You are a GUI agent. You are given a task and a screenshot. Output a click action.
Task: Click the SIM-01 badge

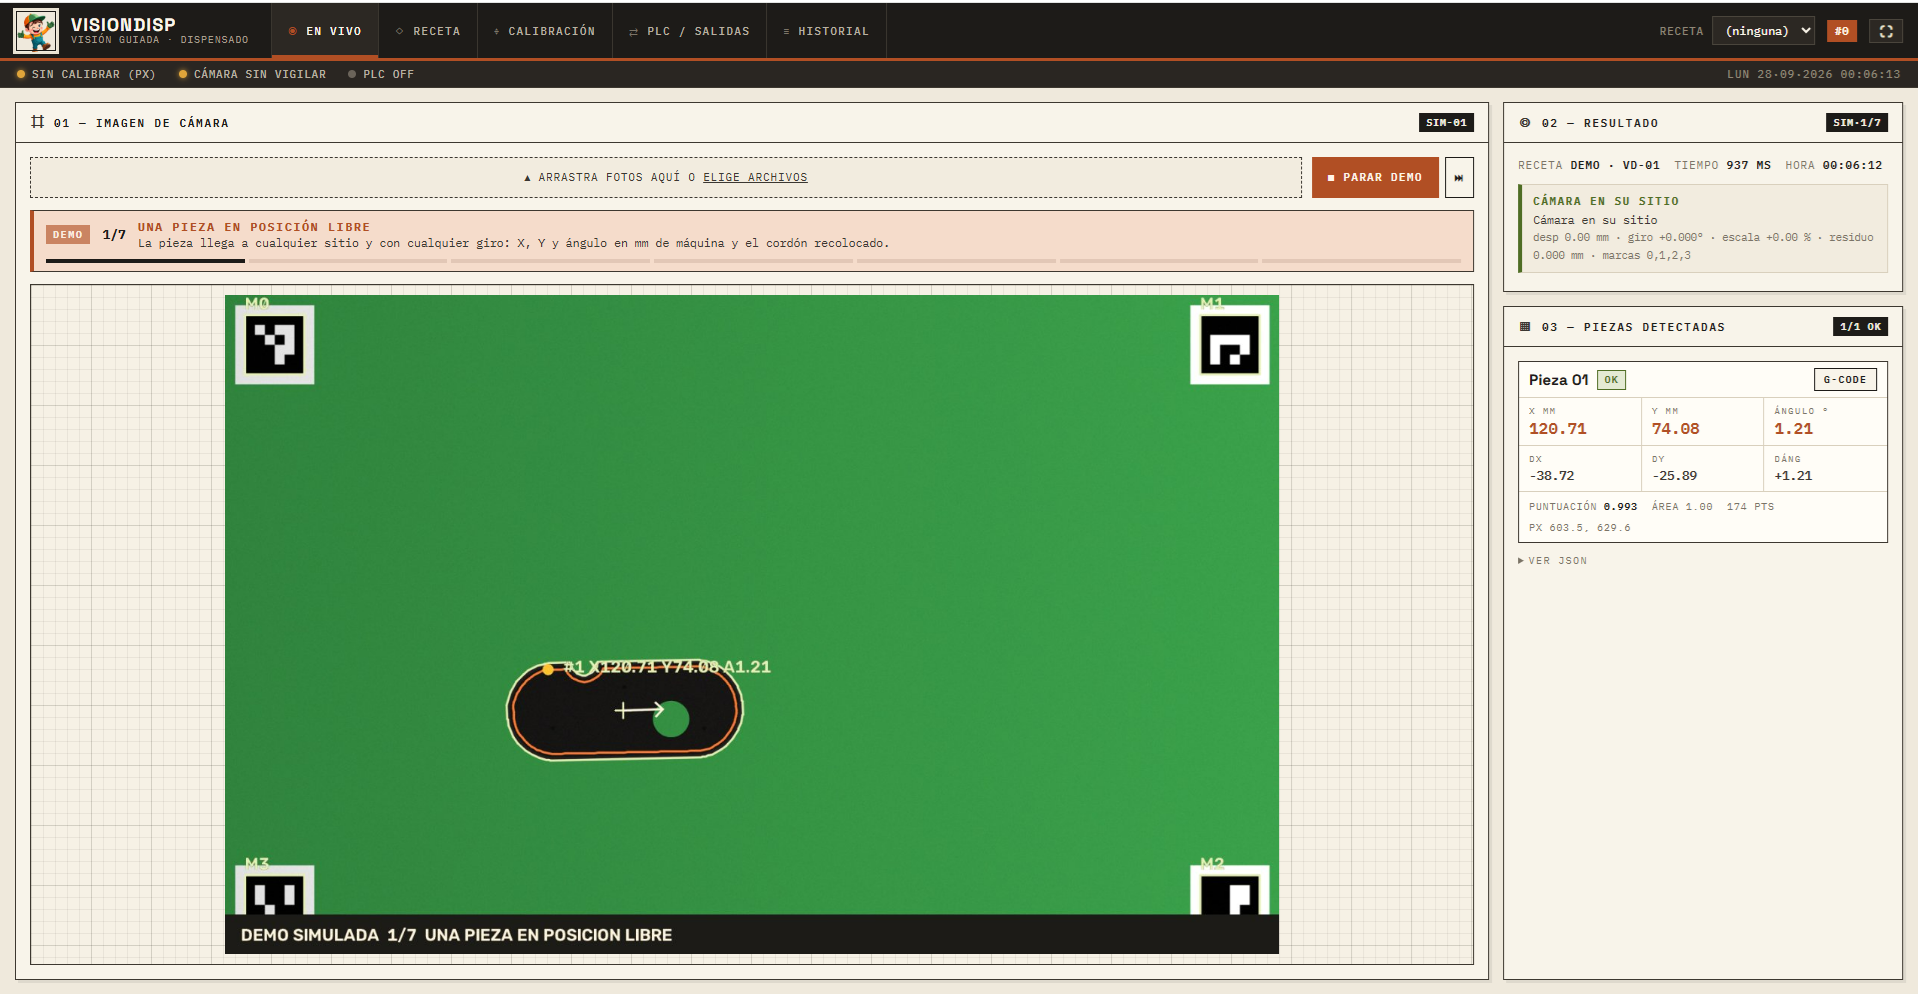[x=1446, y=122]
